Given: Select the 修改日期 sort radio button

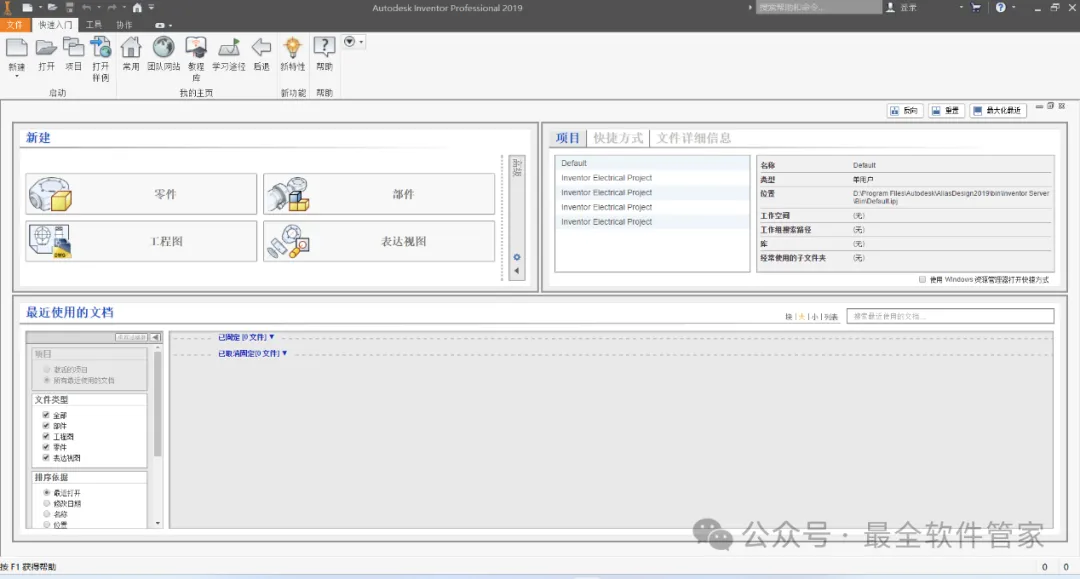Looking at the screenshot, I should click(x=47, y=503).
